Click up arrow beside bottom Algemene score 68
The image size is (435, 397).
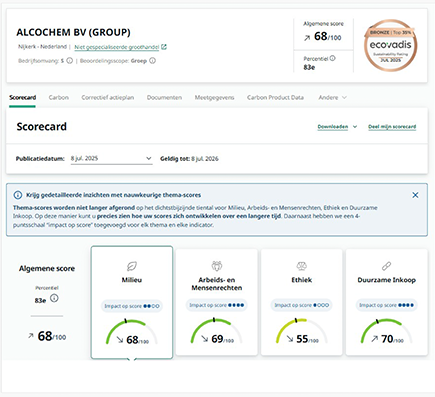[31, 336]
